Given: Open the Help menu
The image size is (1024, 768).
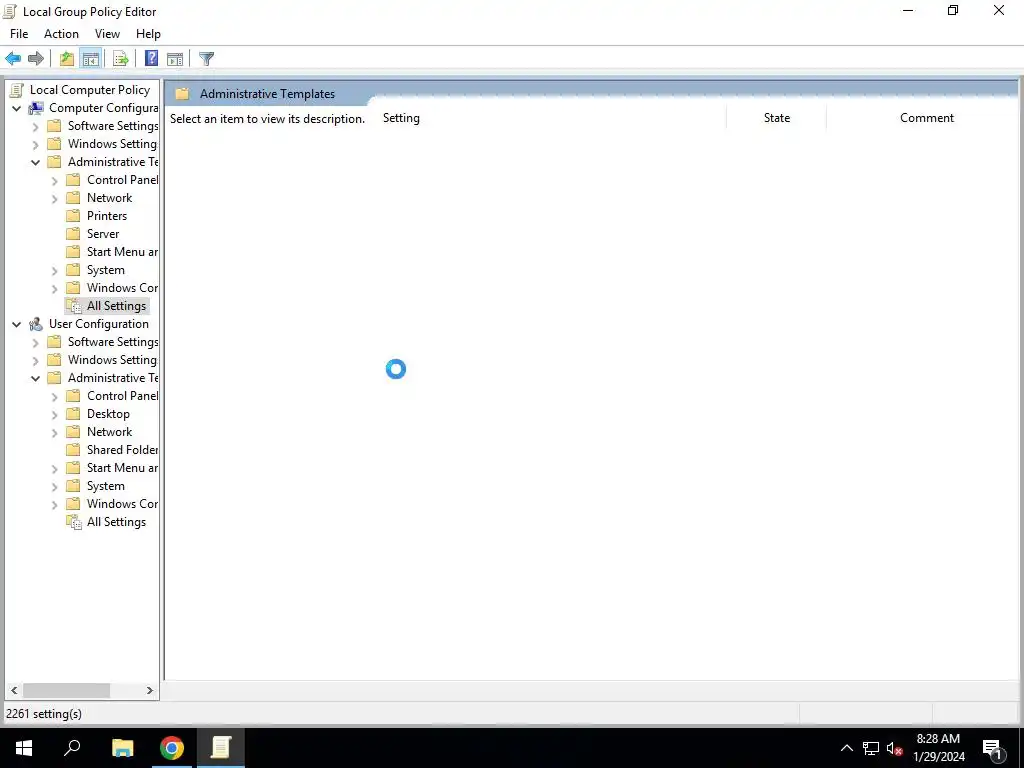Looking at the screenshot, I should click(x=148, y=34).
